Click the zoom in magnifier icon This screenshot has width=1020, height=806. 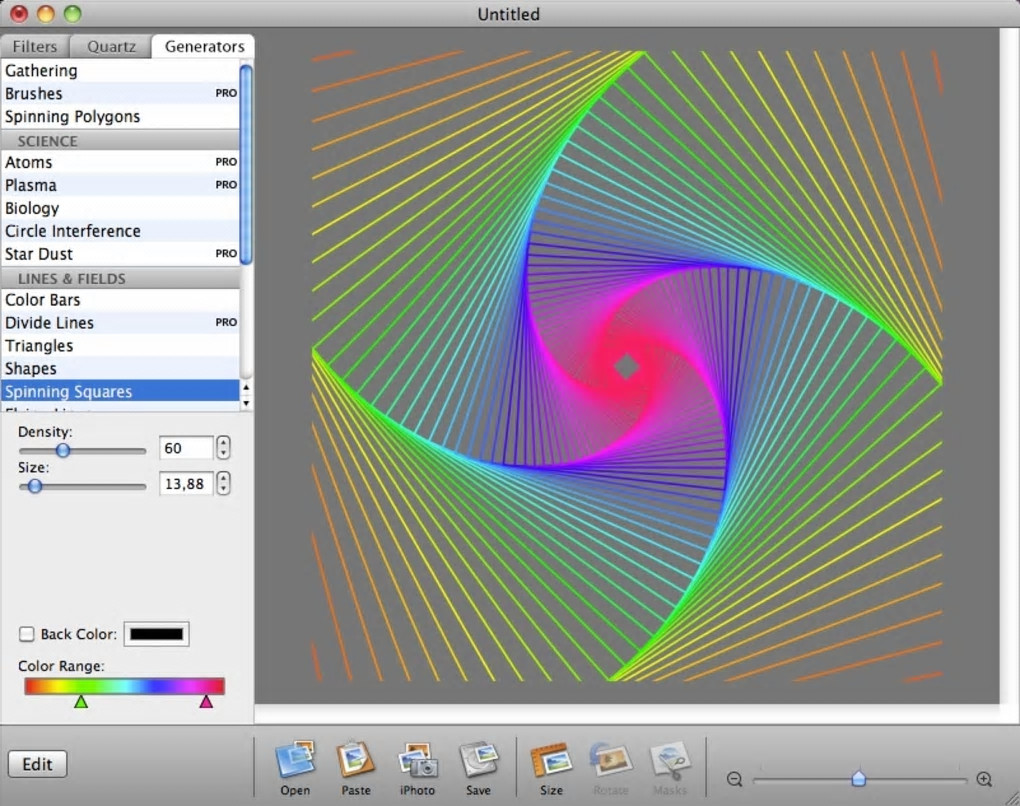[984, 780]
